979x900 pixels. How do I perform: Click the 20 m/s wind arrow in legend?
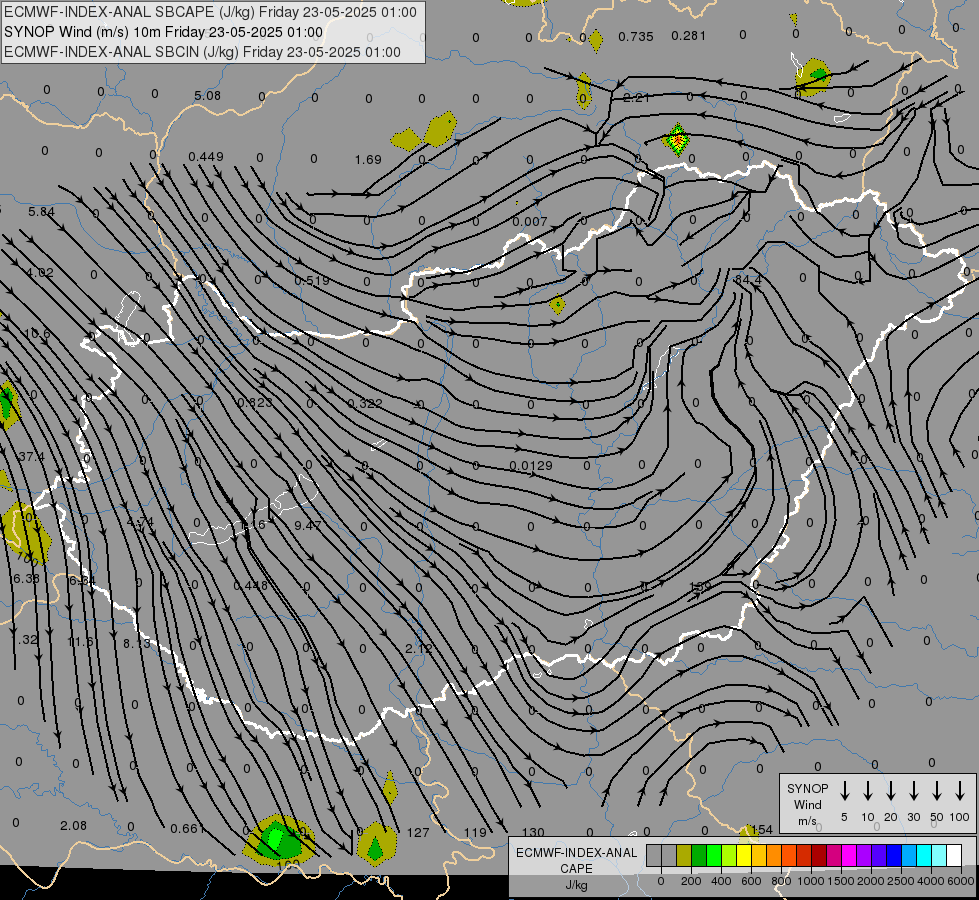[x=890, y=791]
